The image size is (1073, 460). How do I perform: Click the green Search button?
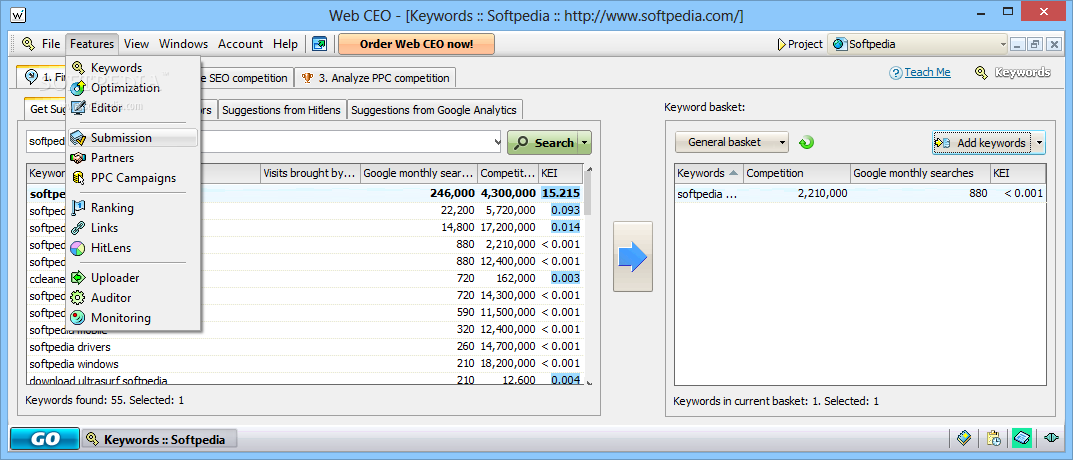543,142
